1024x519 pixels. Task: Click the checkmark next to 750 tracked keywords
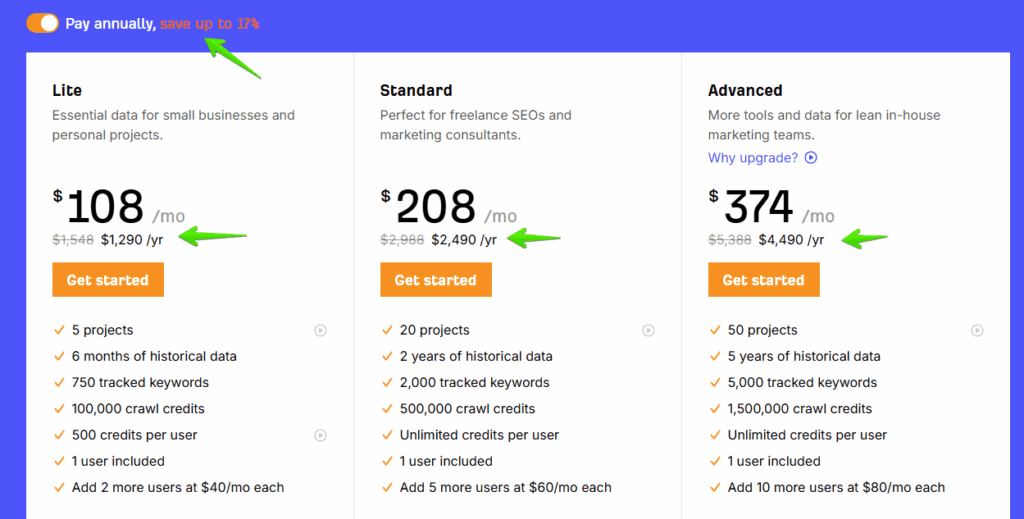click(58, 383)
